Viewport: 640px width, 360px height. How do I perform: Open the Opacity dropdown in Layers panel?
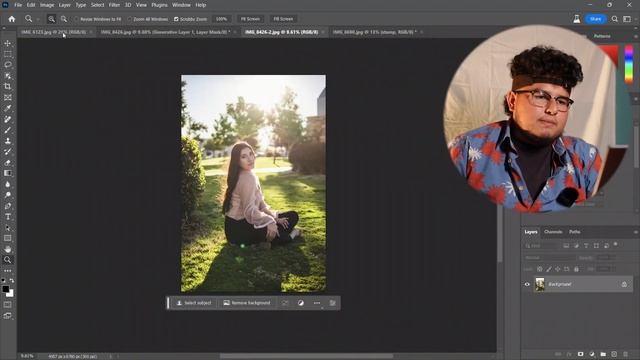tap(606, 258)
